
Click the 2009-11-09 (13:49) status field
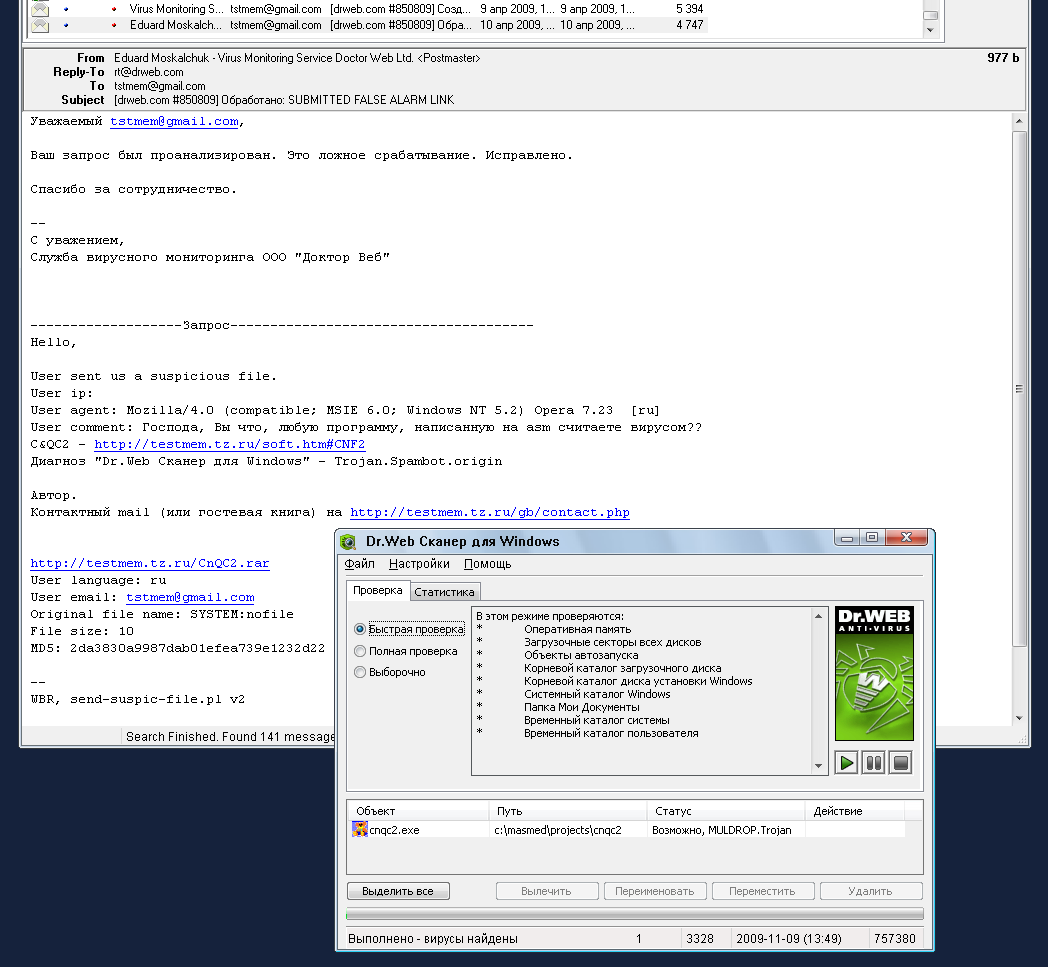789,938
